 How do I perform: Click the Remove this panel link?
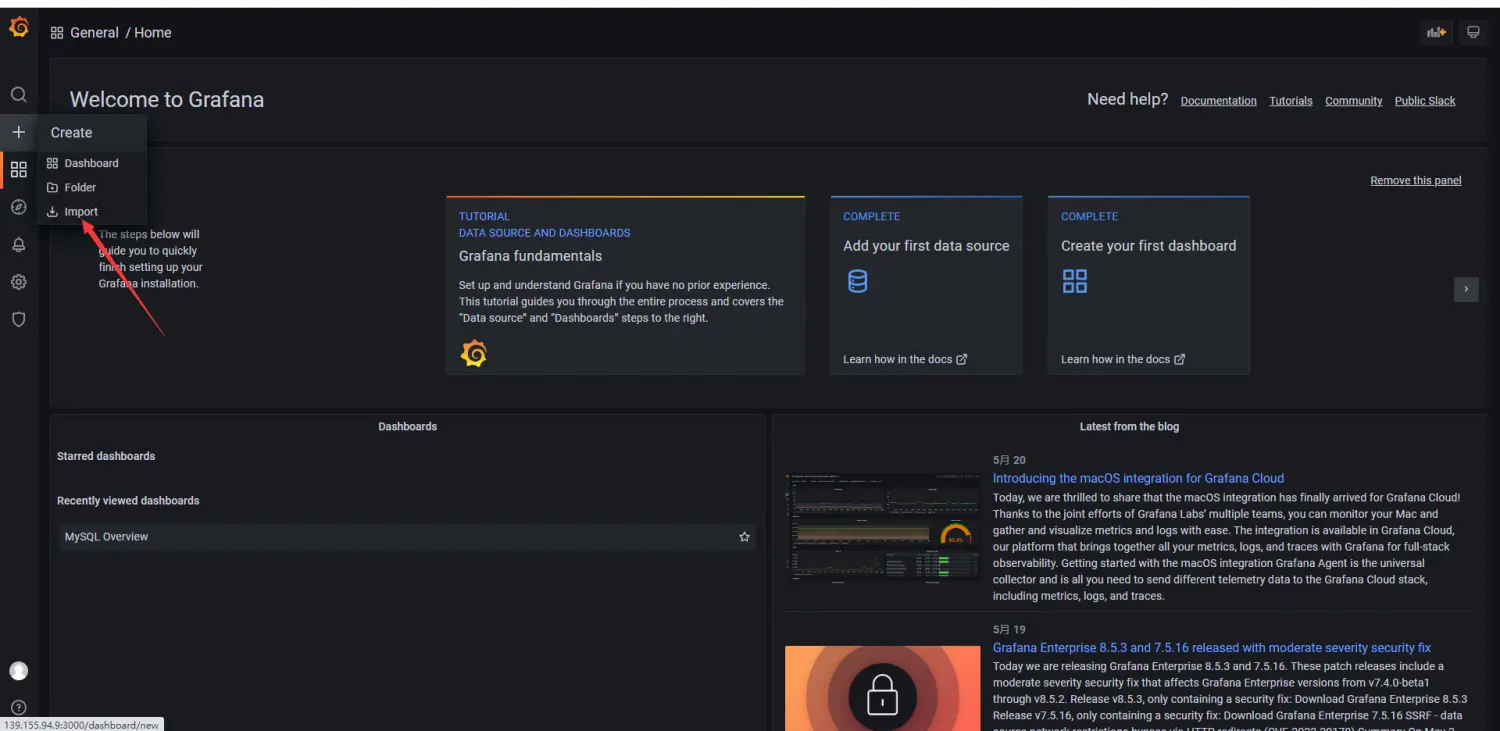(1415, 181)
